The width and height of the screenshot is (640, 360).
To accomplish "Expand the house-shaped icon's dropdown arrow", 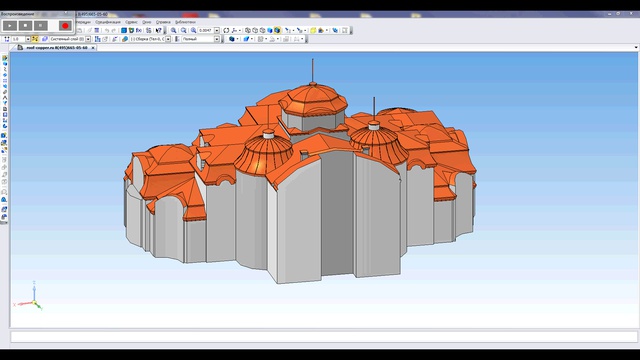I will tap(327, 30).
